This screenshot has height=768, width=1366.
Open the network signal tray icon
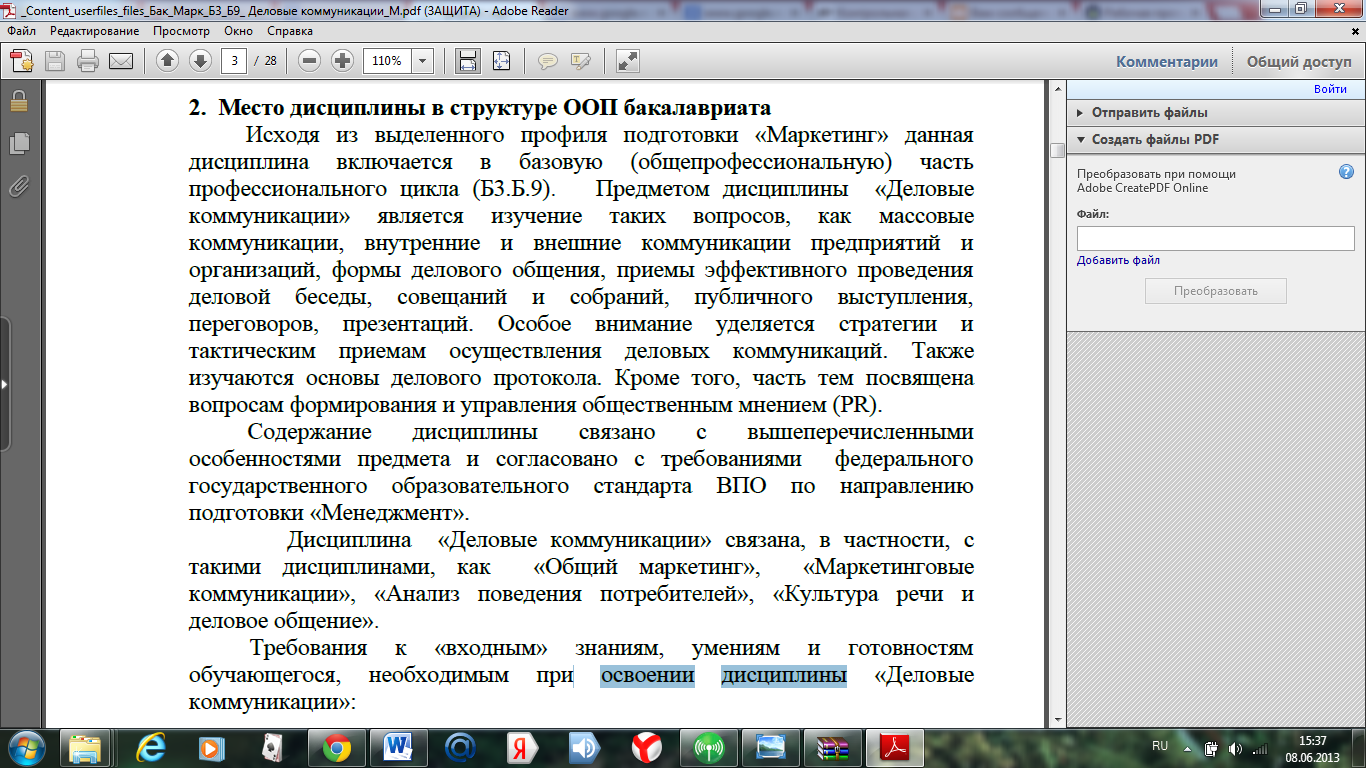[1259, 748]
